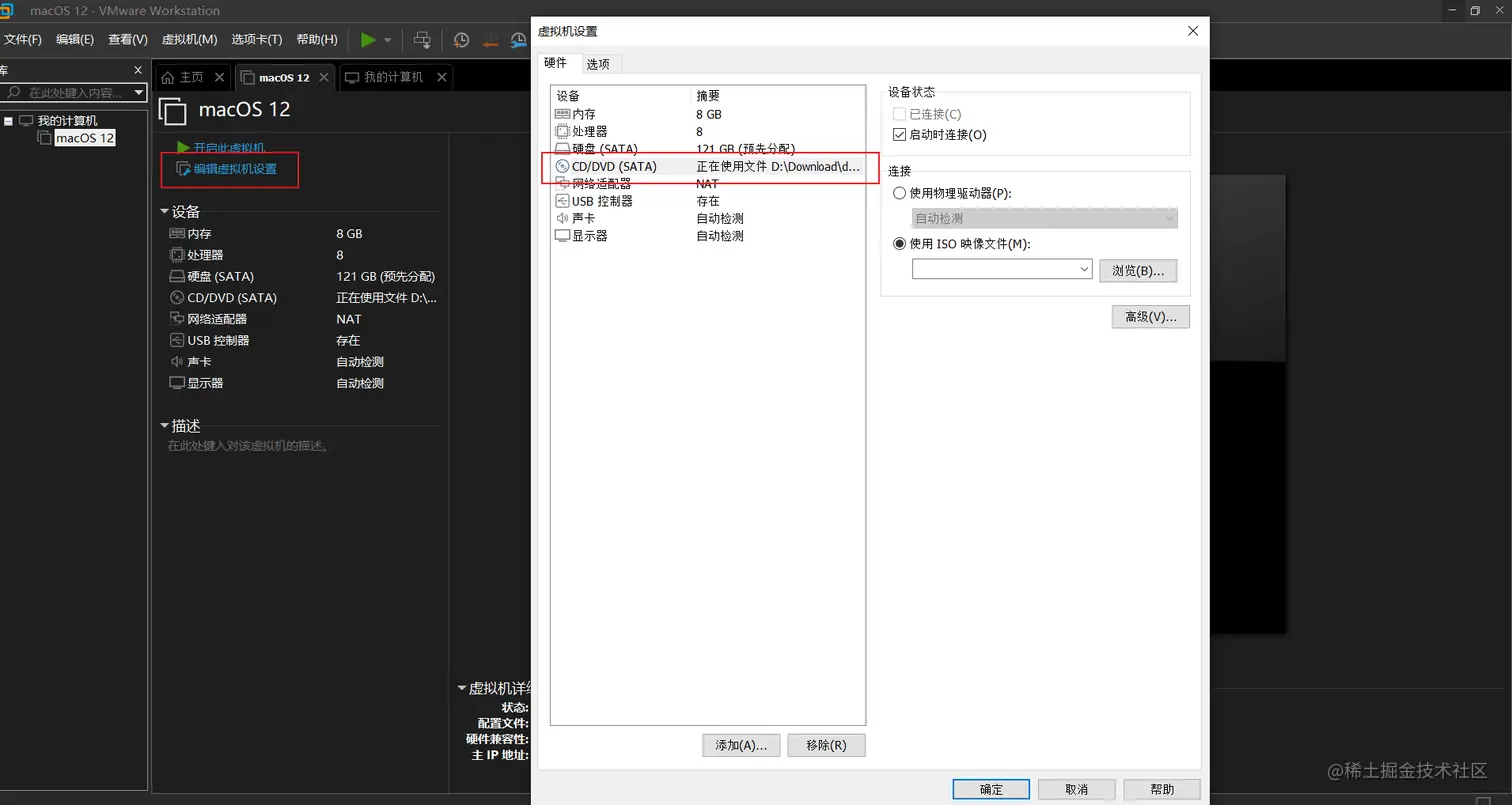Close the library sidebar panel
Viewport: 1512px width, 805px height.
coord(139,70)
